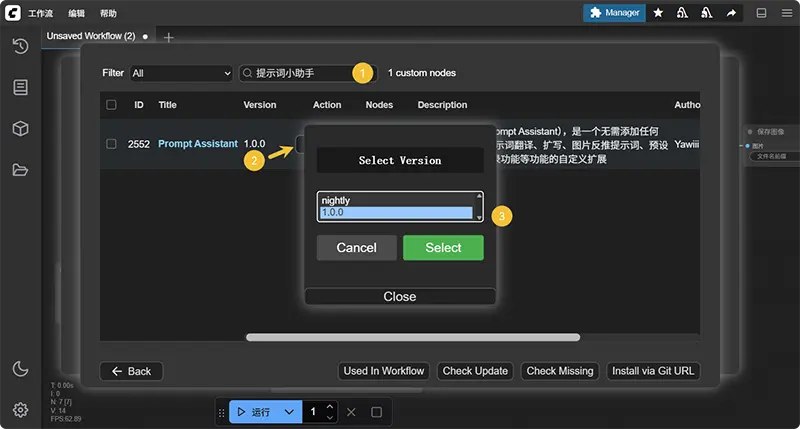800x429 pixels.
Task: Open the workflows folder icon
Action: coord(20,170)
